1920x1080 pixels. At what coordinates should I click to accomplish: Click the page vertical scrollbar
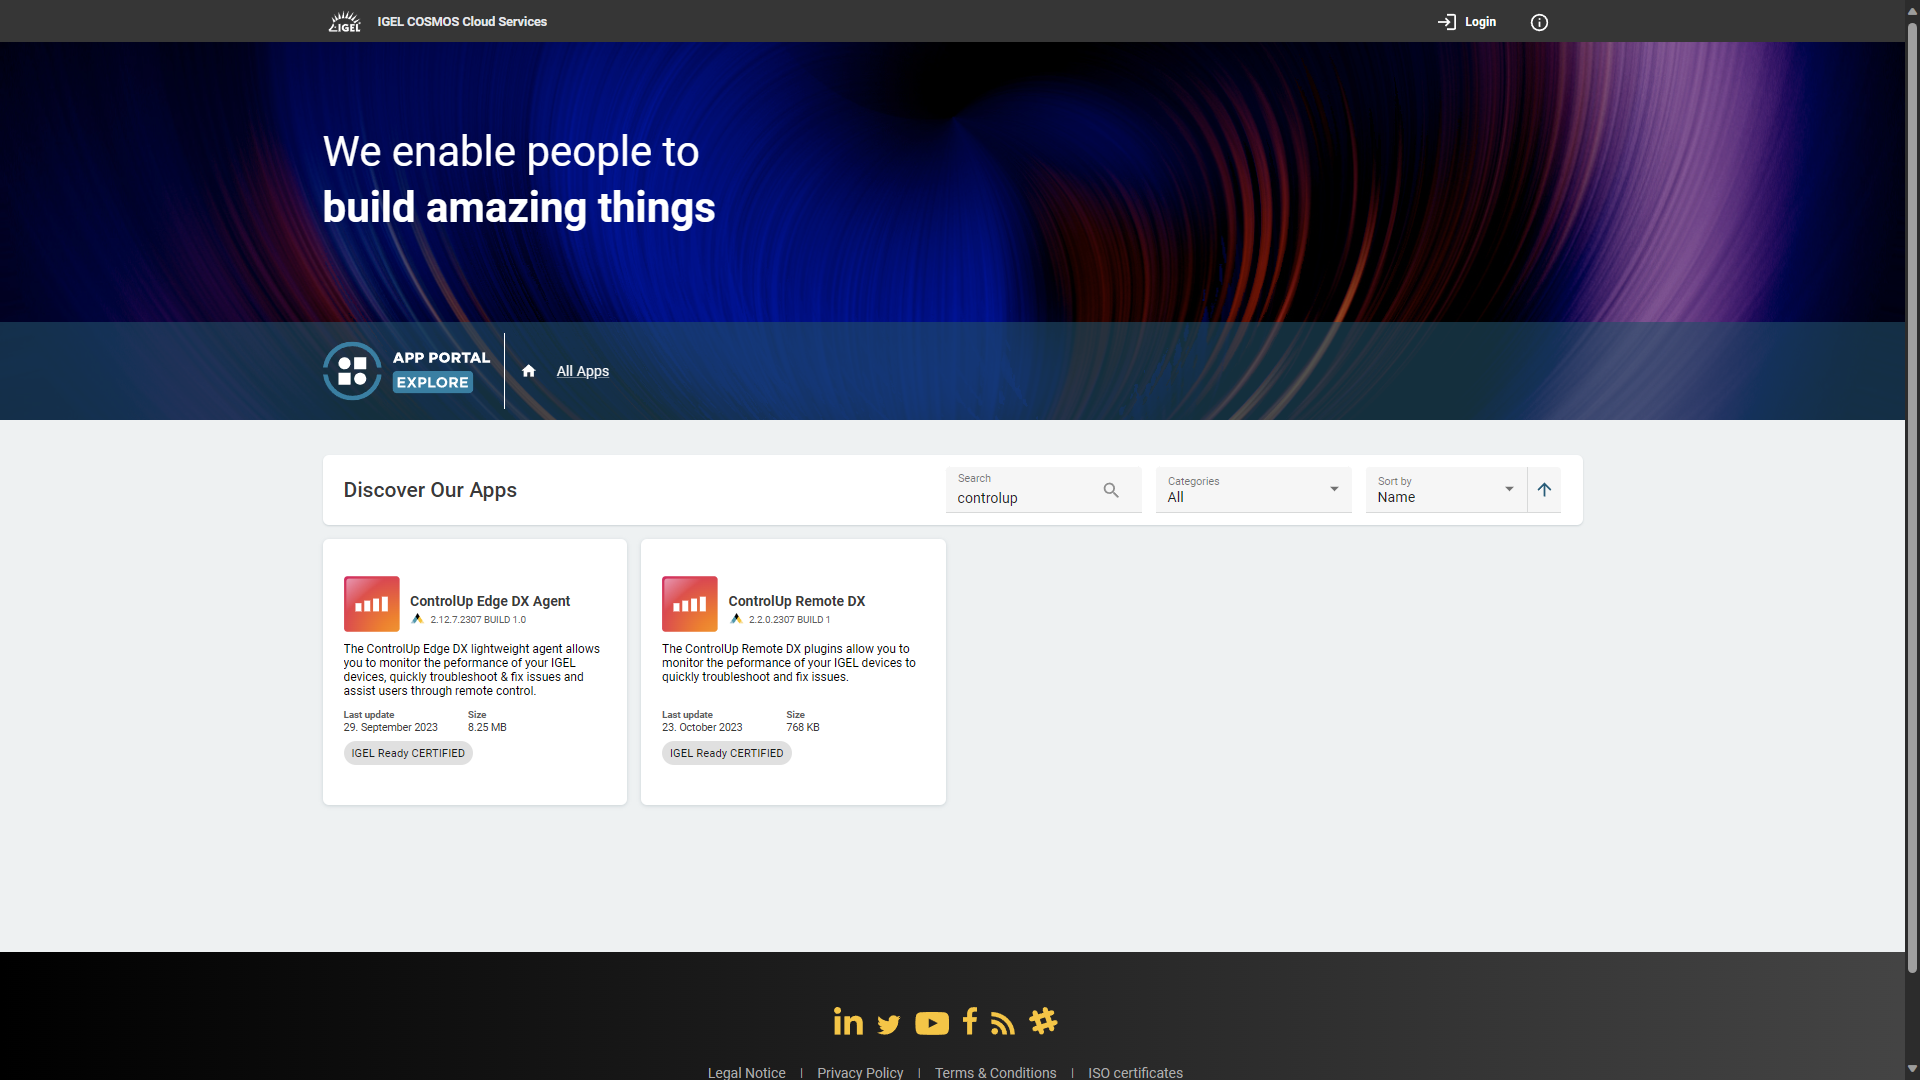coord(1912,500)
